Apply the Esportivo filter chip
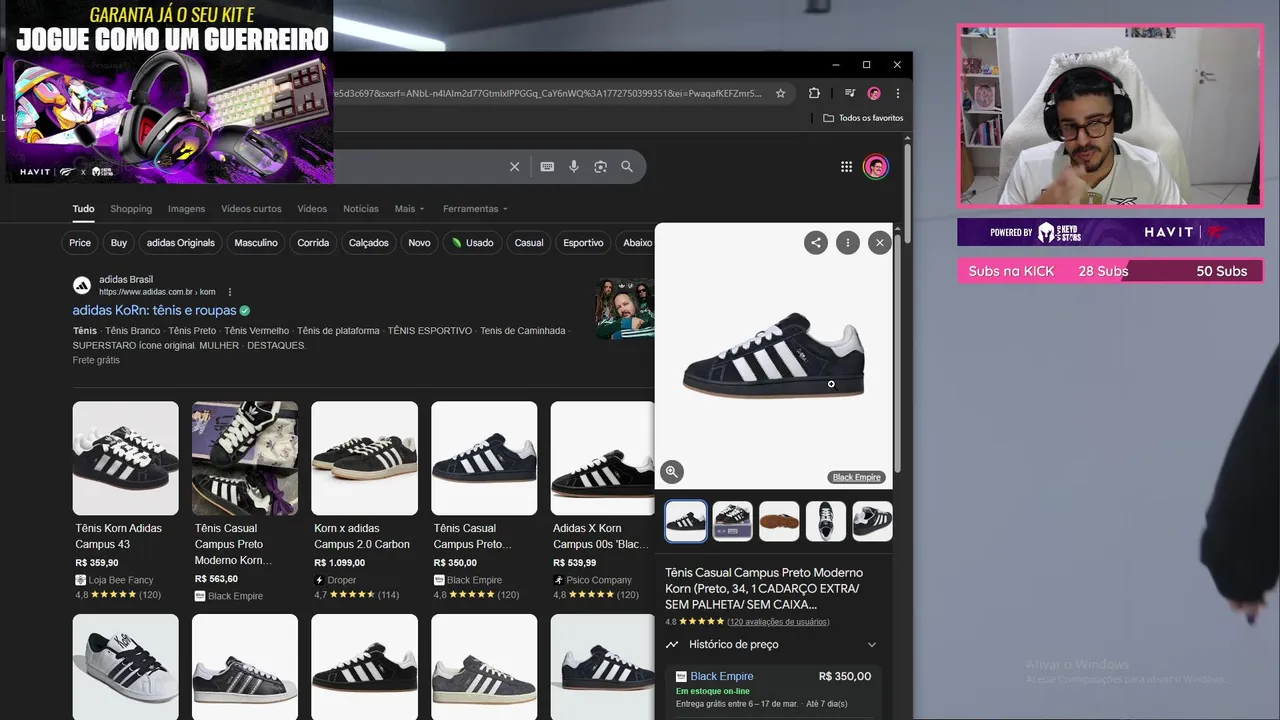This screenshot has width=1280, height=720. 583,243
